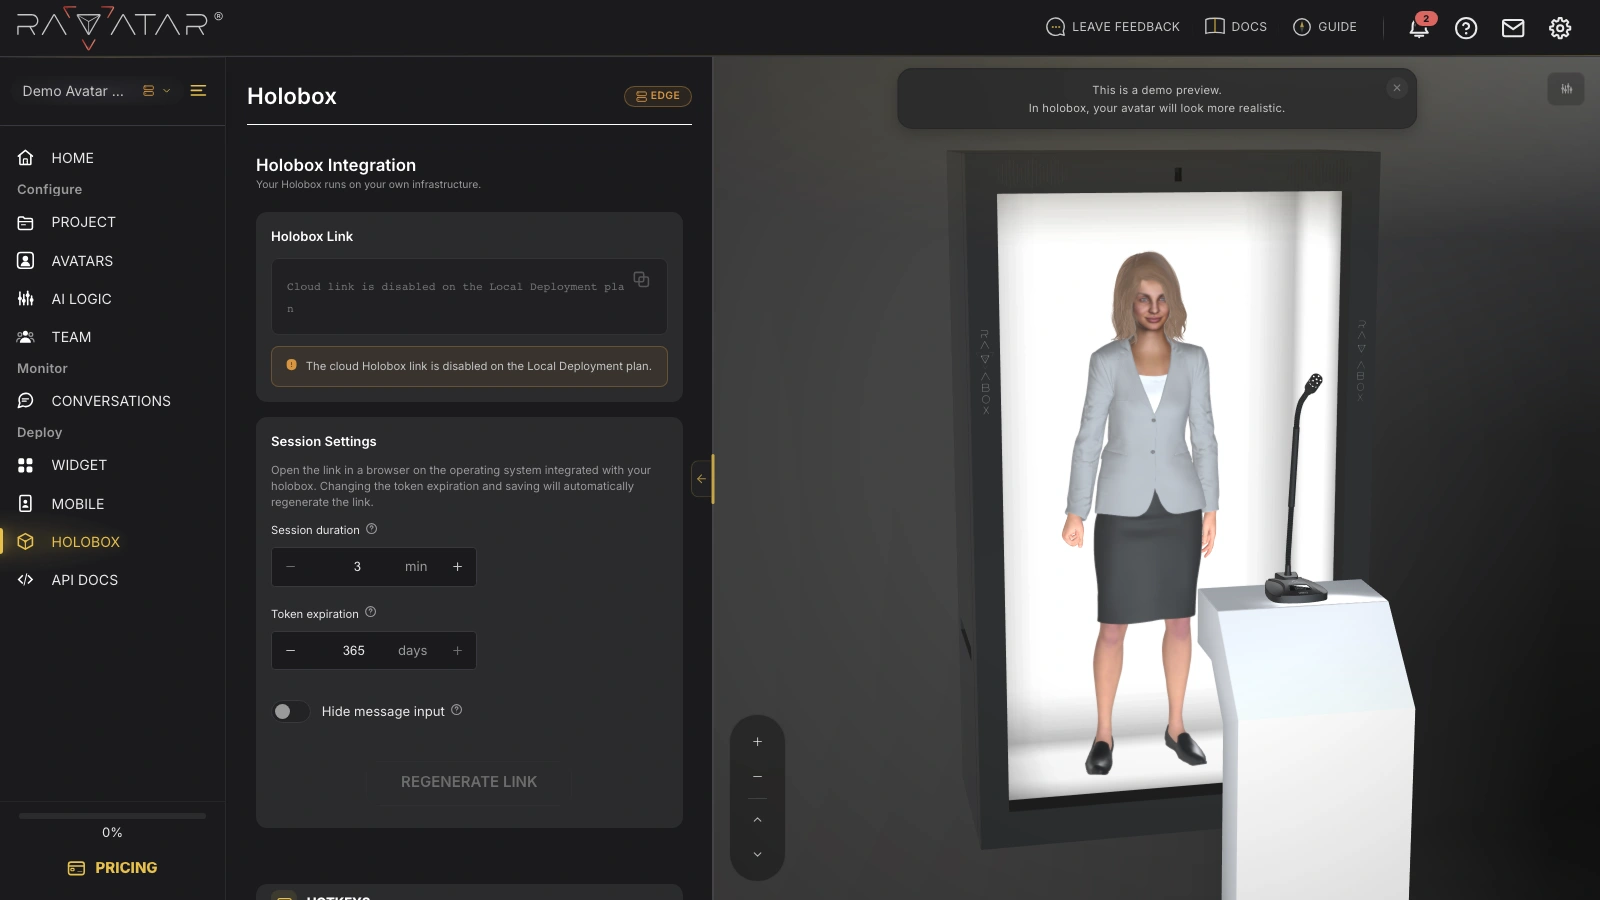Open the Pricing page
This screenshot has width=1600, height=900.
pyautogui.click(x=112, y=868)
